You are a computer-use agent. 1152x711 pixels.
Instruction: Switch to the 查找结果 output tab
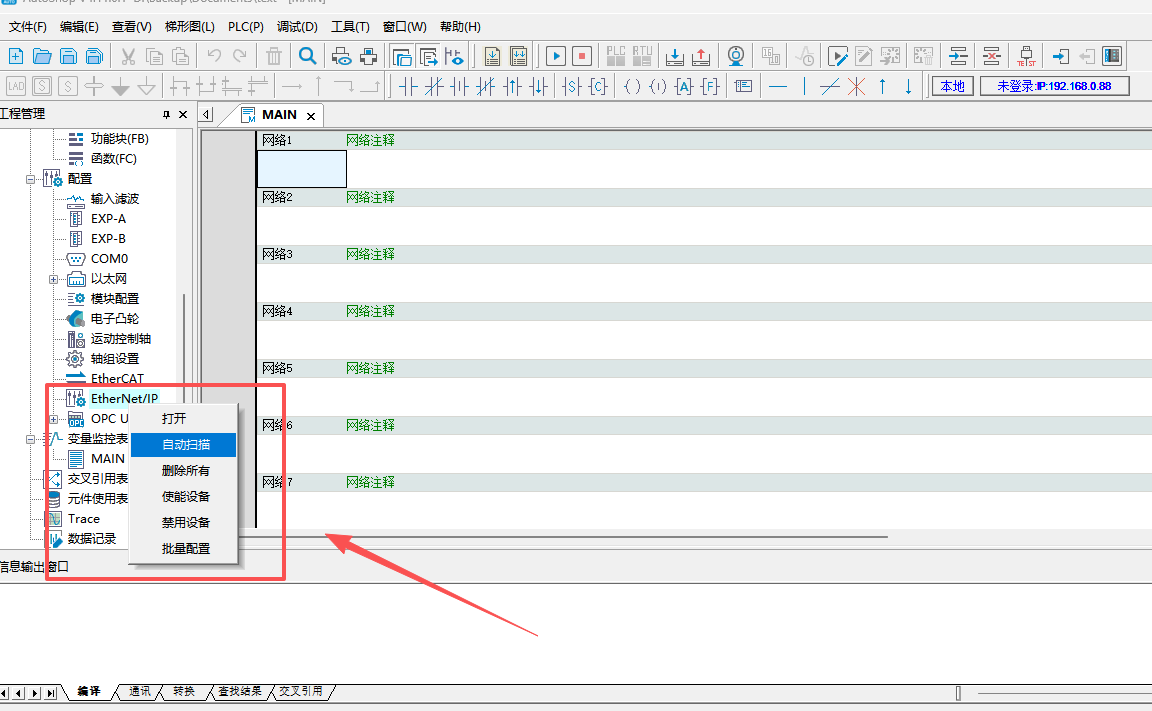coord(240,691)
